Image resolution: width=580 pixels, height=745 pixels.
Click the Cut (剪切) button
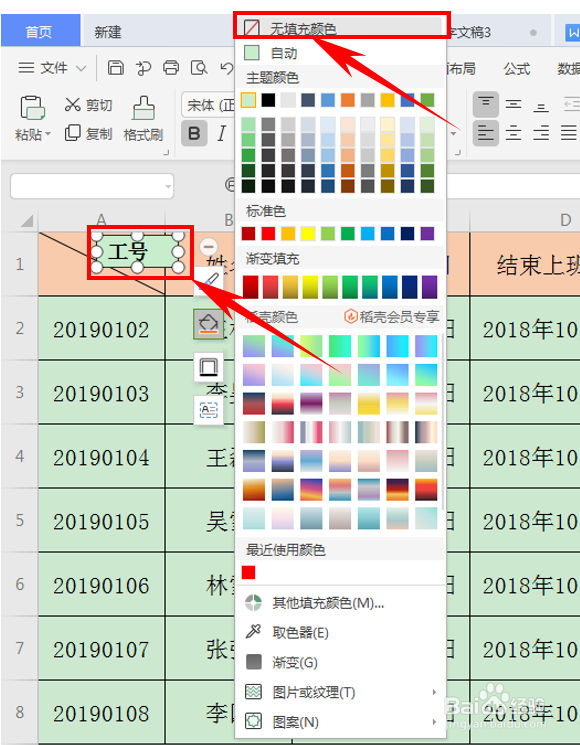[x=88, y=105]
